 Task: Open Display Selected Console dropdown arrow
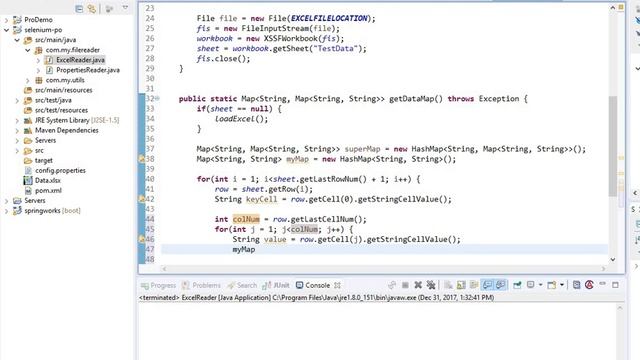(x=540, y=285)
